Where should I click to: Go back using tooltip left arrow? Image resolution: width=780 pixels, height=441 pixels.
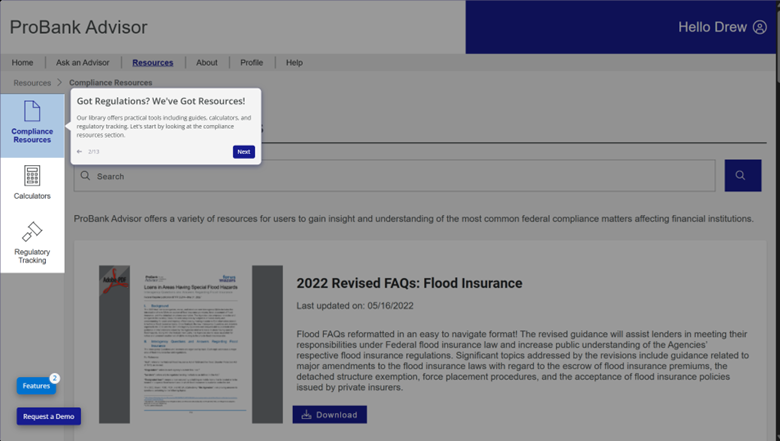79,152
